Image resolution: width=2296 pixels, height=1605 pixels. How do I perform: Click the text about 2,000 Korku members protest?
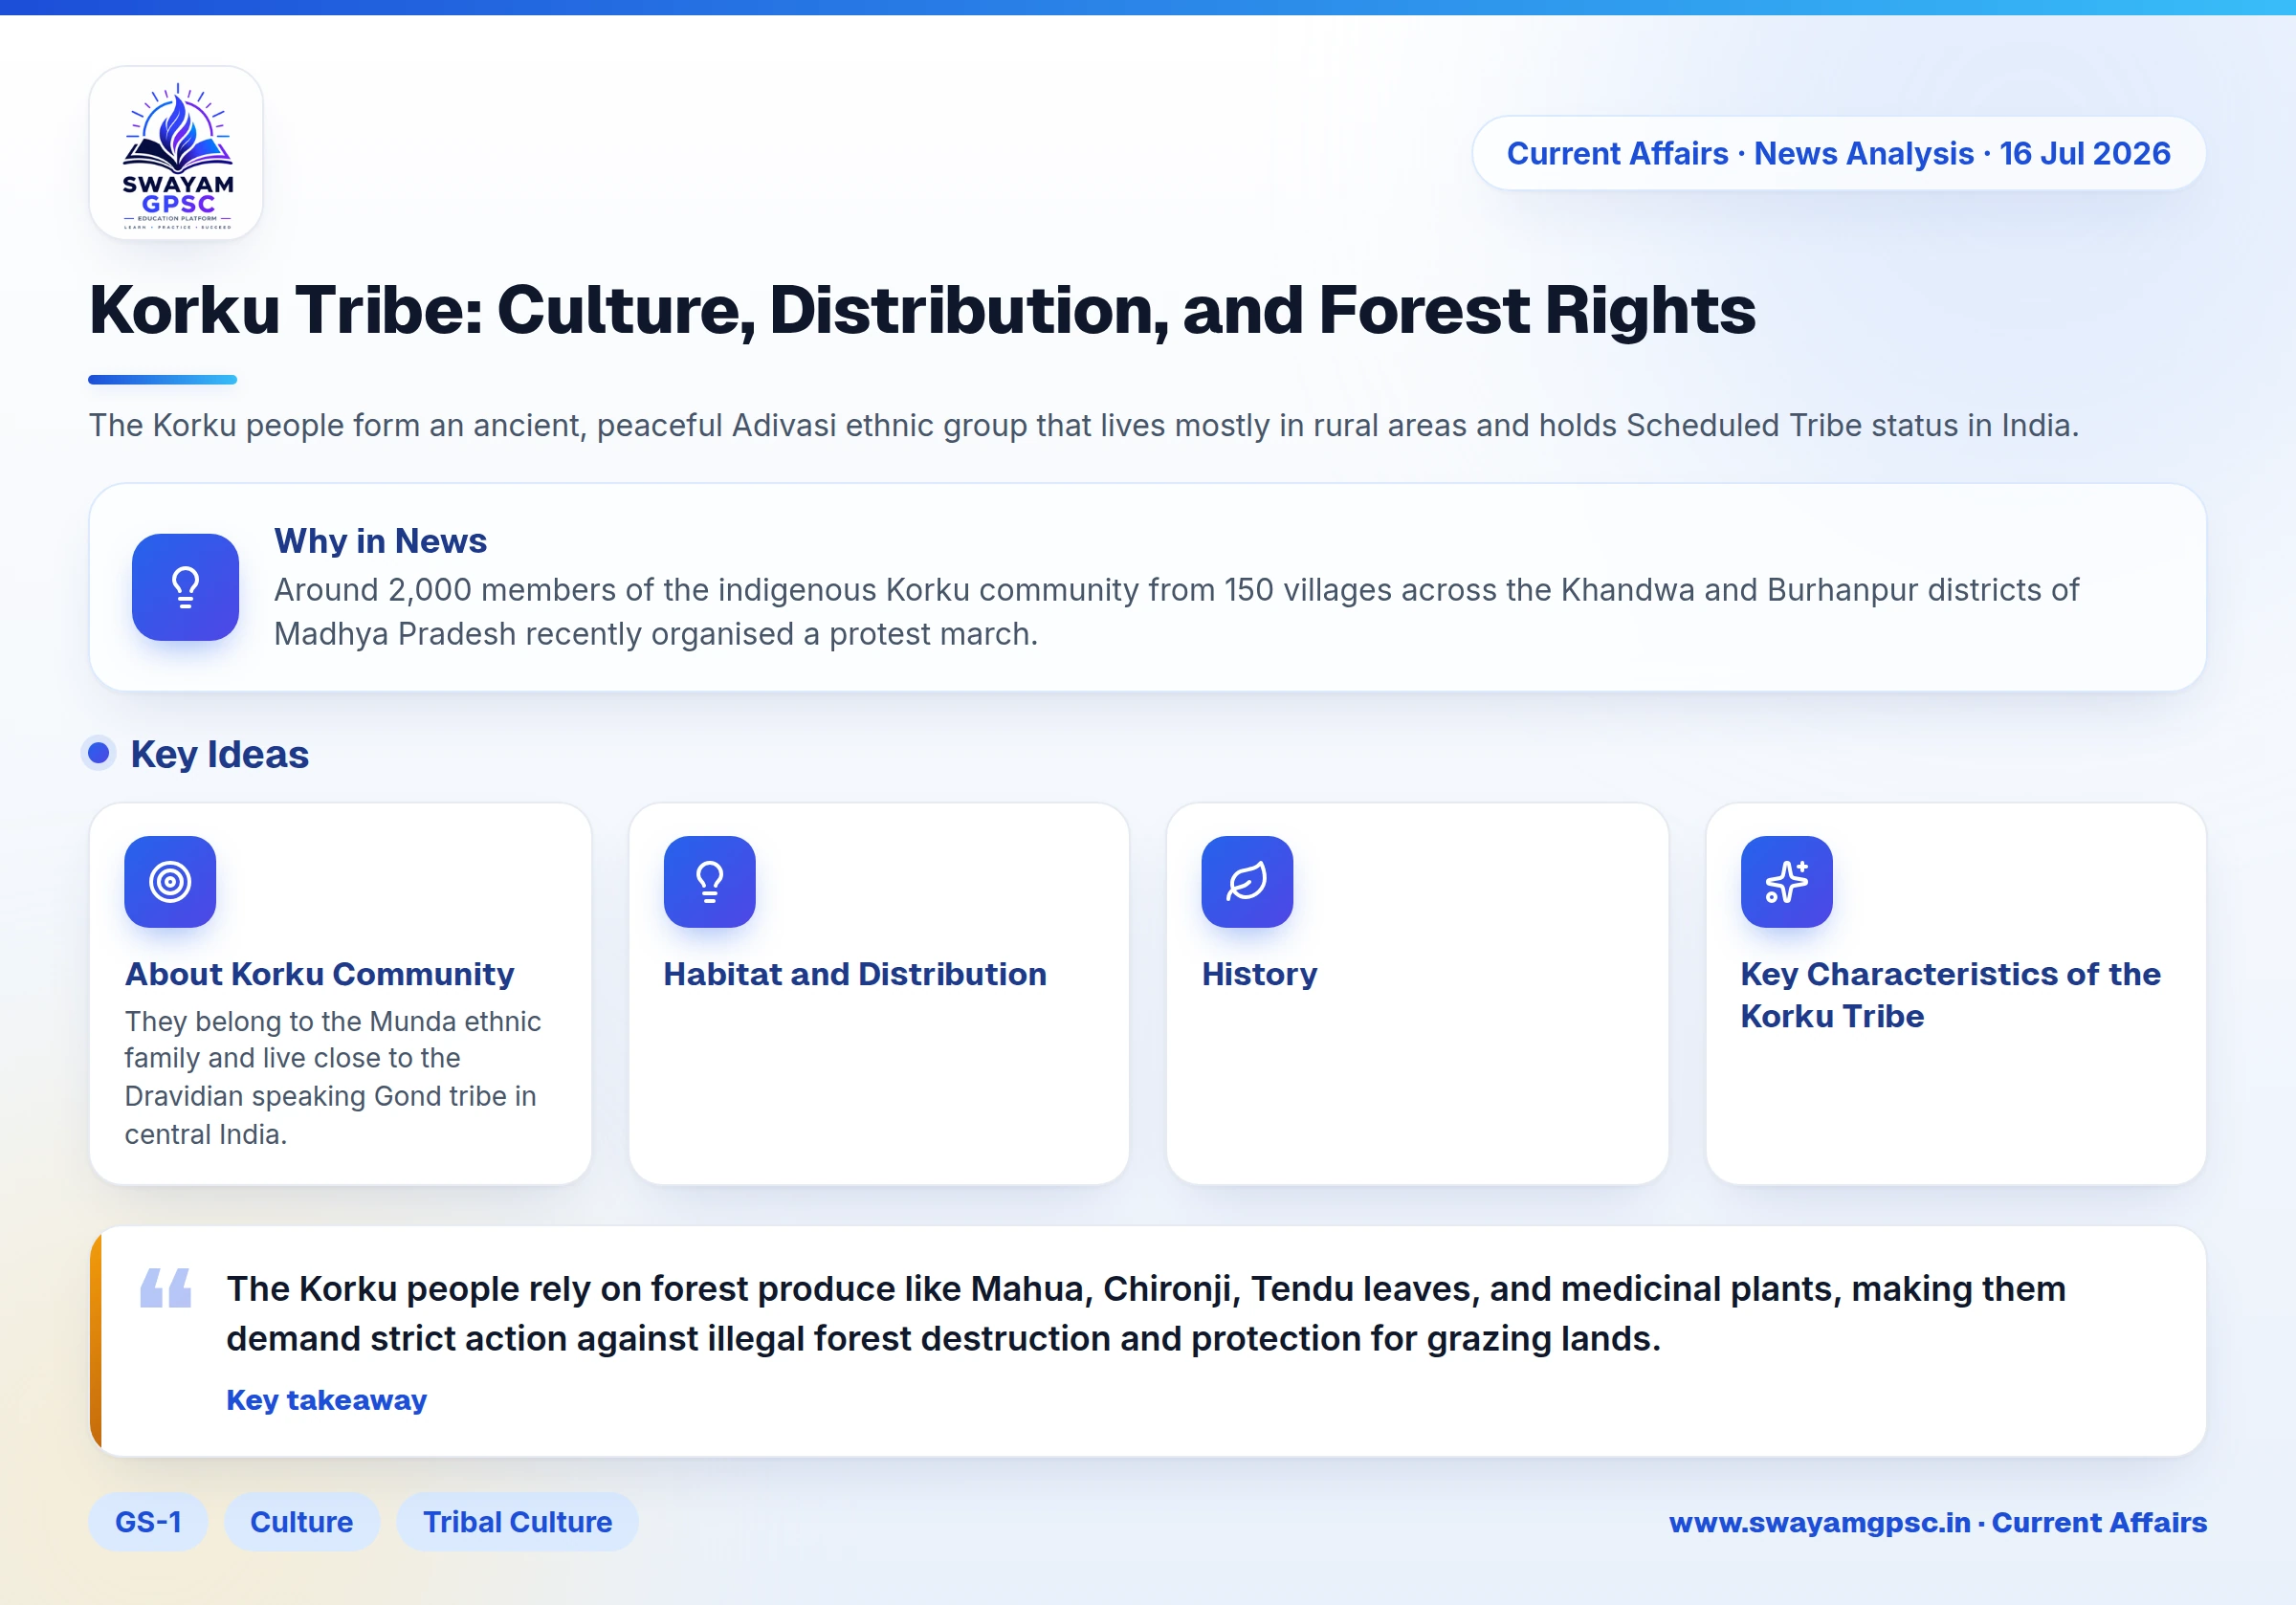coord(1176,611)
